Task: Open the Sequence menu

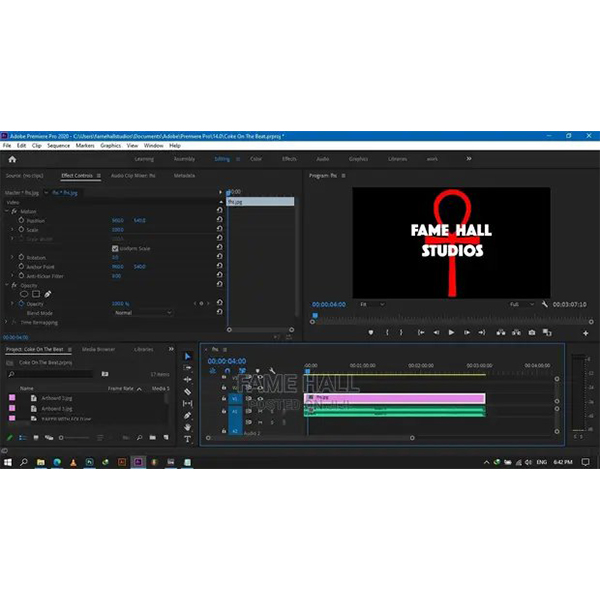Action: coord(58,146)
